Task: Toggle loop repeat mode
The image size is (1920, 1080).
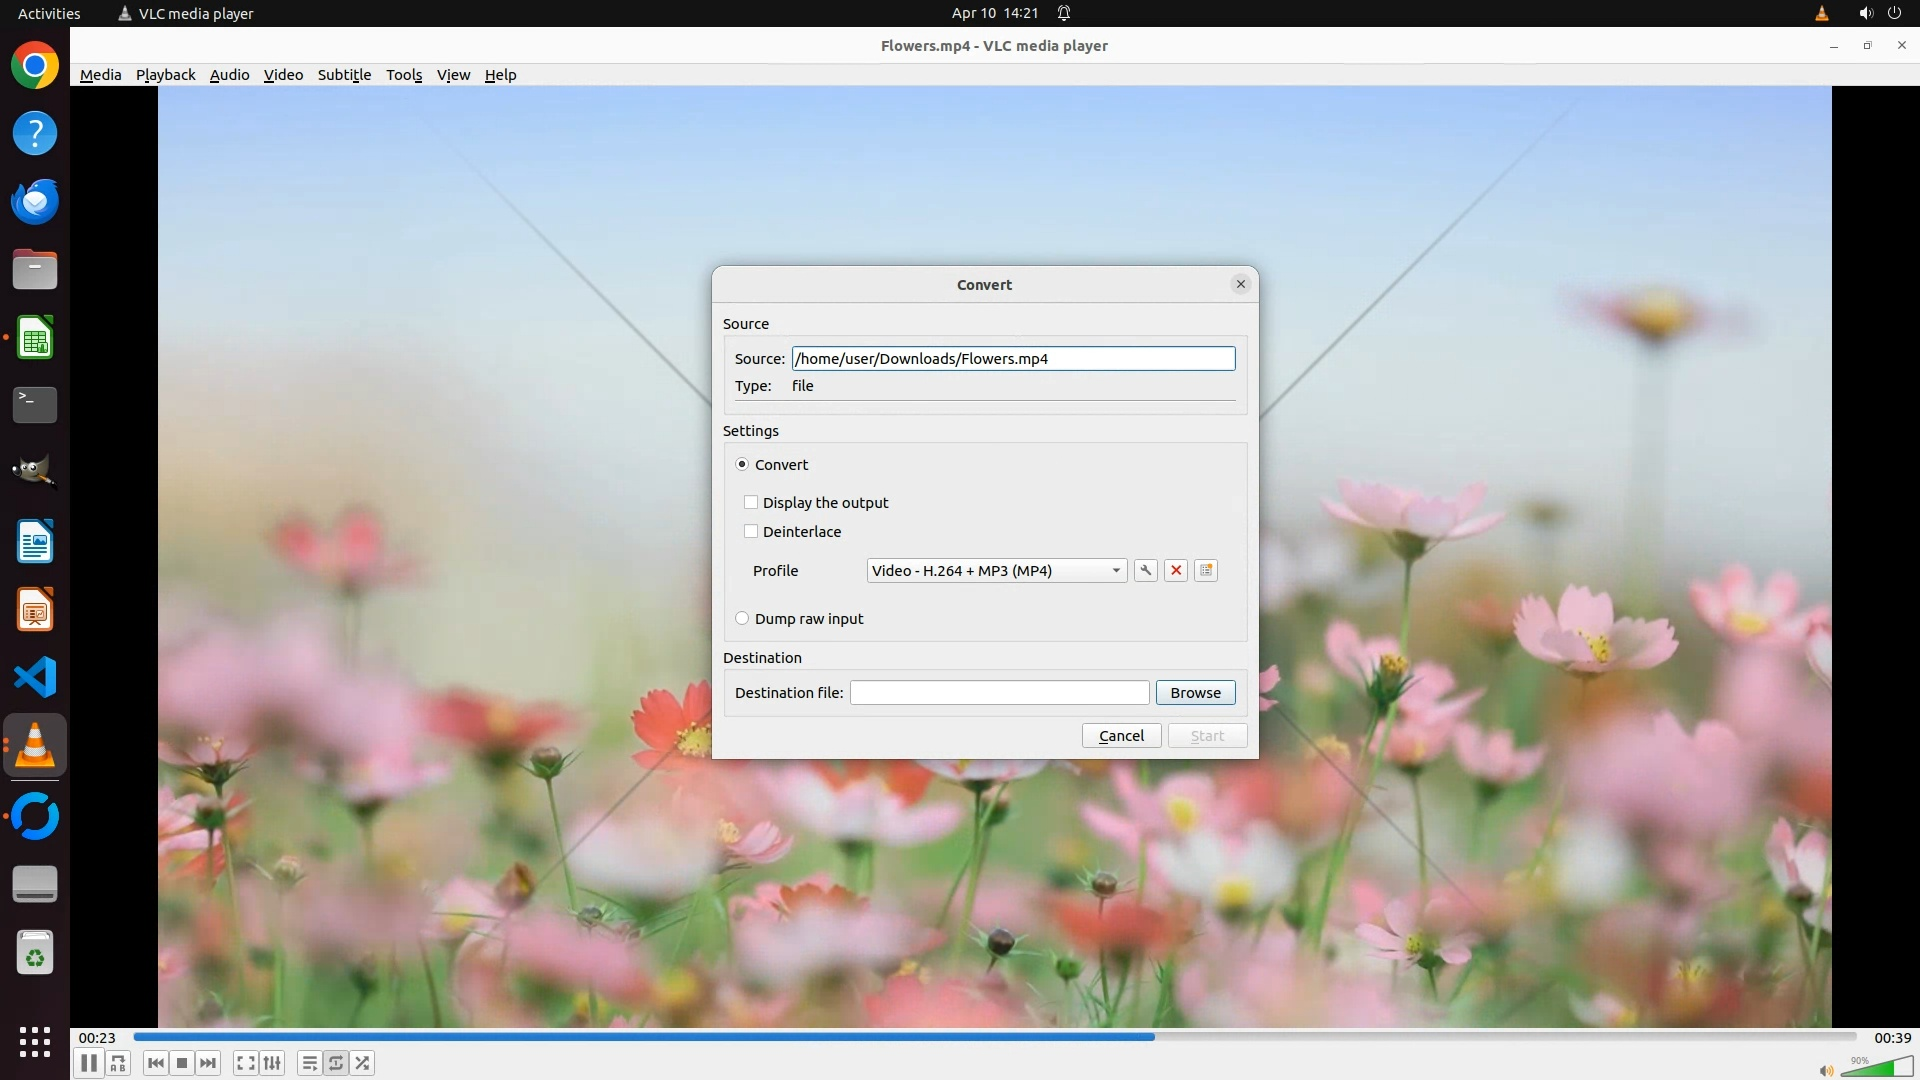Action: pos(336,1063)
